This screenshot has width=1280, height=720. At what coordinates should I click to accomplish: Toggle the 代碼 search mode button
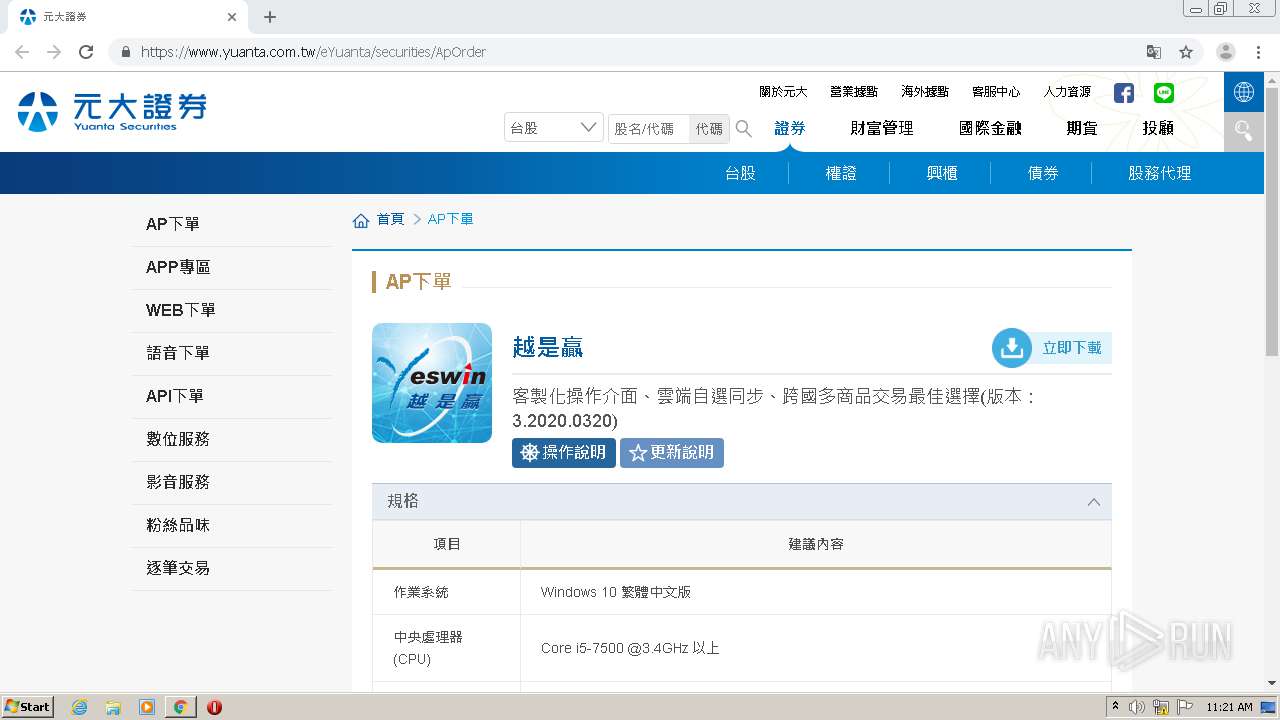click(709, 129)
